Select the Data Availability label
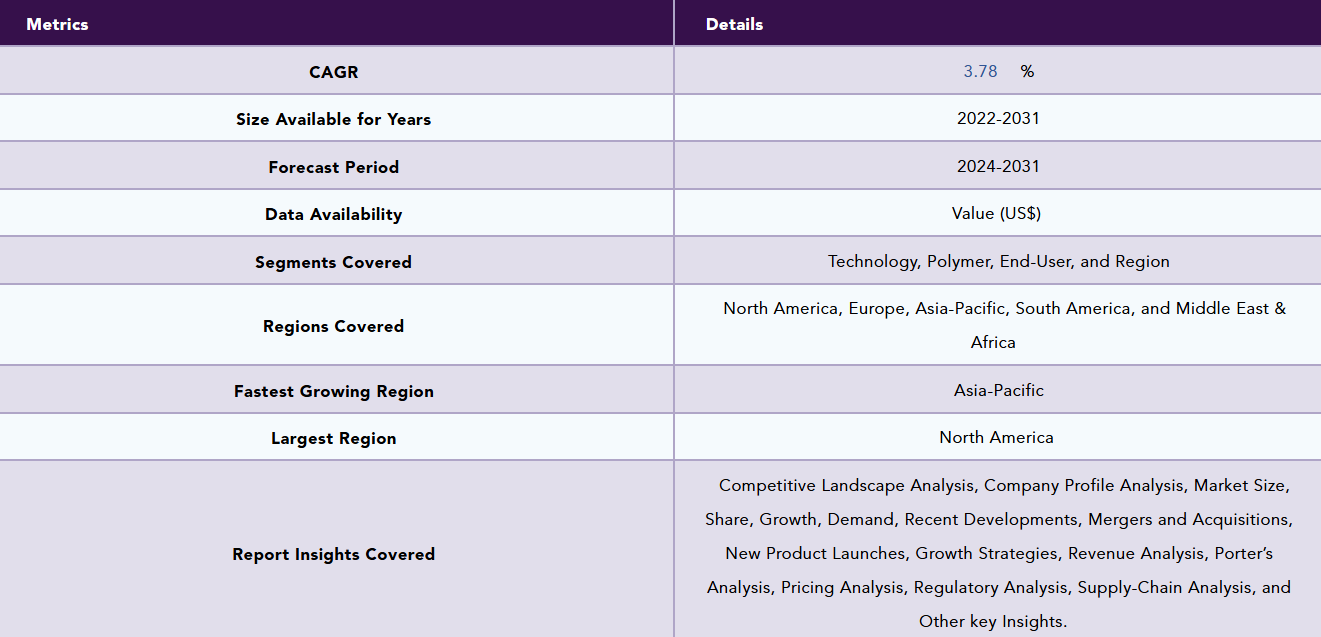 coord(334,214)
